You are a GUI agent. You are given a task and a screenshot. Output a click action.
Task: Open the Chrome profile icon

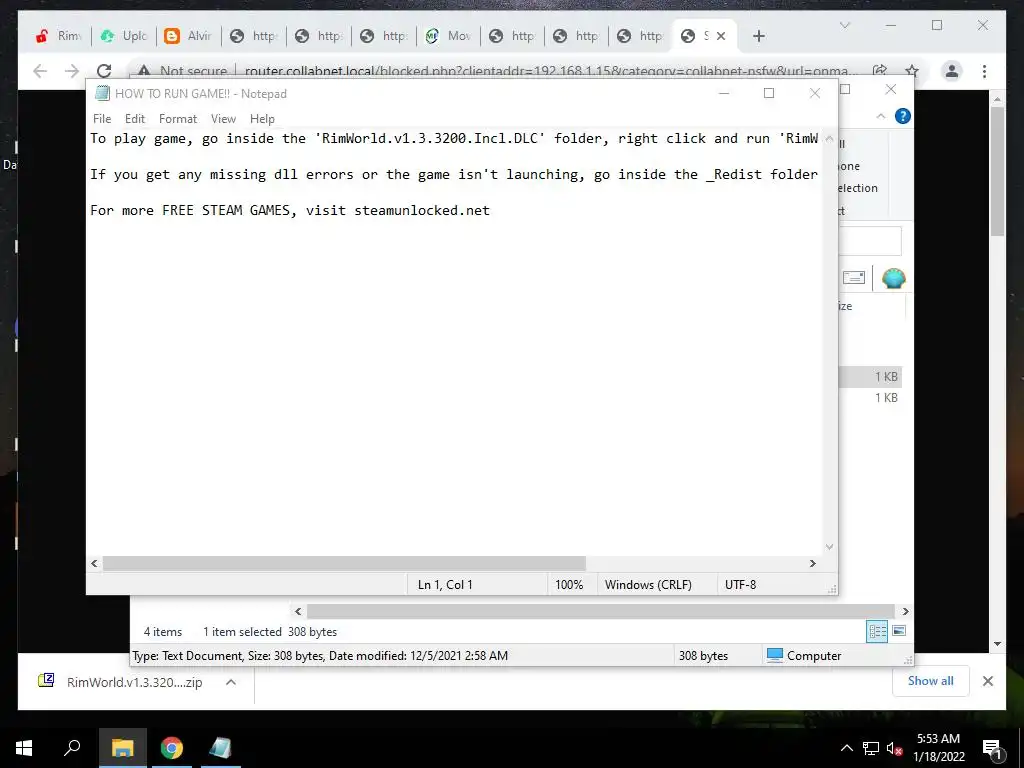952,71
